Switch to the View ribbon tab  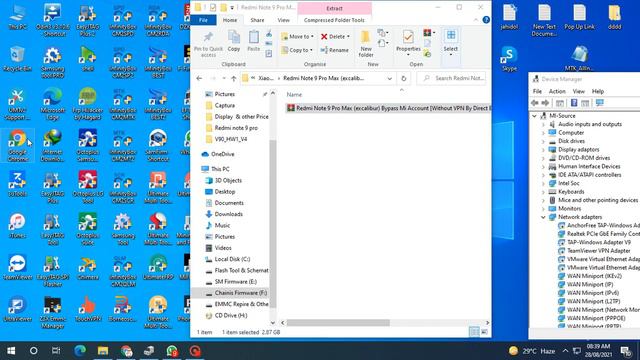point(283,20)
